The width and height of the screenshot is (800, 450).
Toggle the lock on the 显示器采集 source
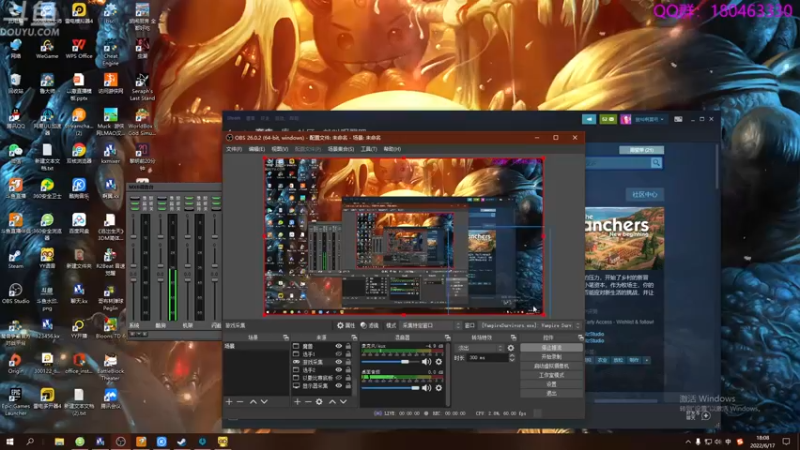[x=348, y=386]
